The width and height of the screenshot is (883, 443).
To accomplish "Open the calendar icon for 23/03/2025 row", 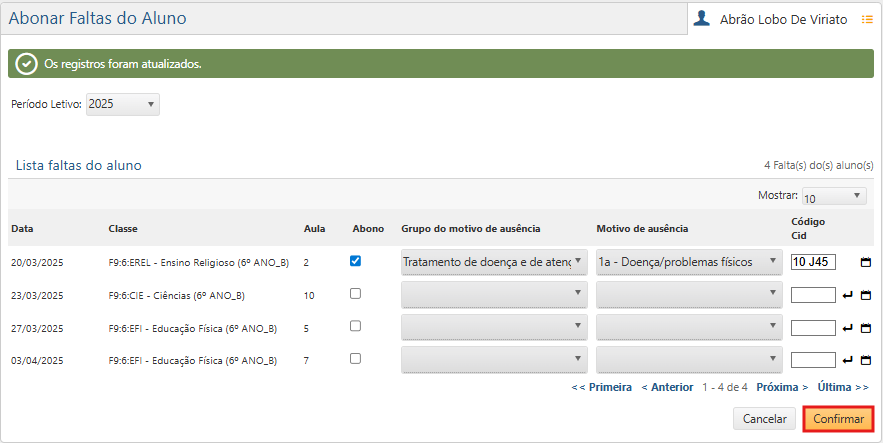I will pos(866,295).
